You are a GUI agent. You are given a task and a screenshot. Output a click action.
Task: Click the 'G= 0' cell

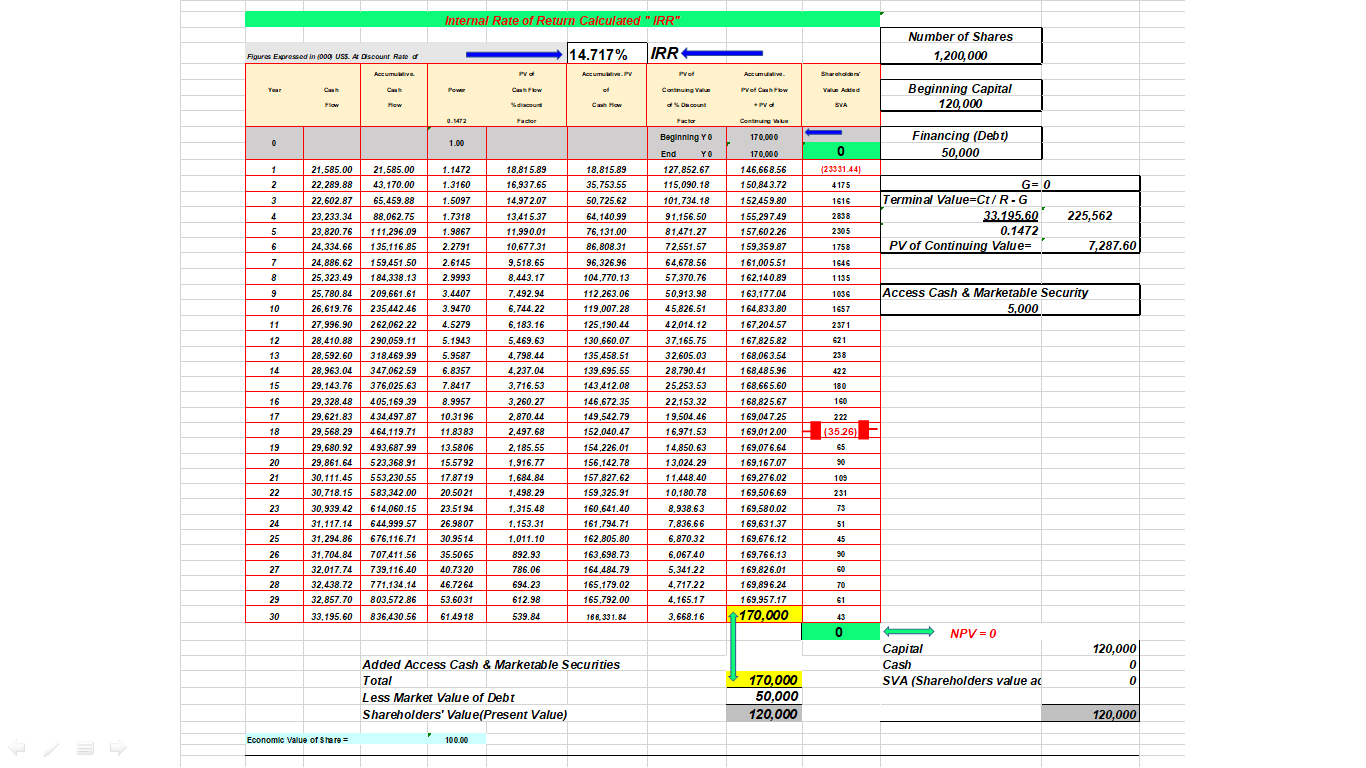pyautogui.click(x=1036, y=185)
